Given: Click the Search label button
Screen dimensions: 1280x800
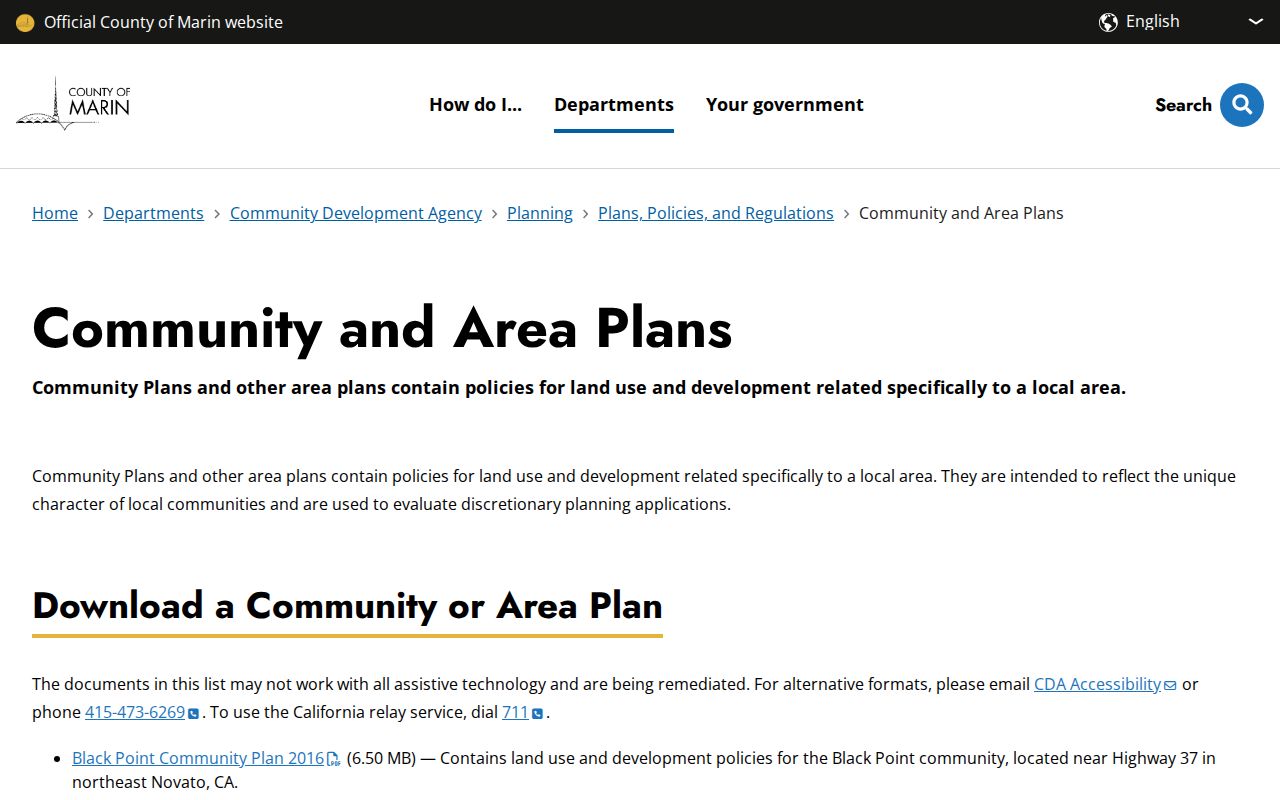Looking at the screenshot, I should (x=1183, y=105).
